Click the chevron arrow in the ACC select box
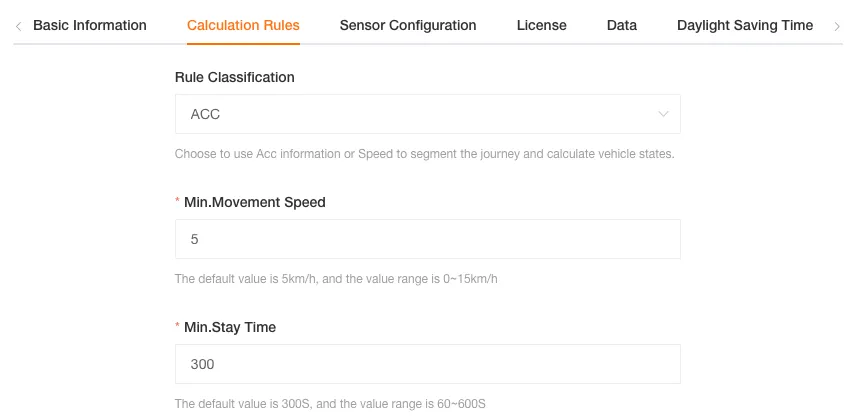Viewport: 861px width, 420px height. pos(663,114)
